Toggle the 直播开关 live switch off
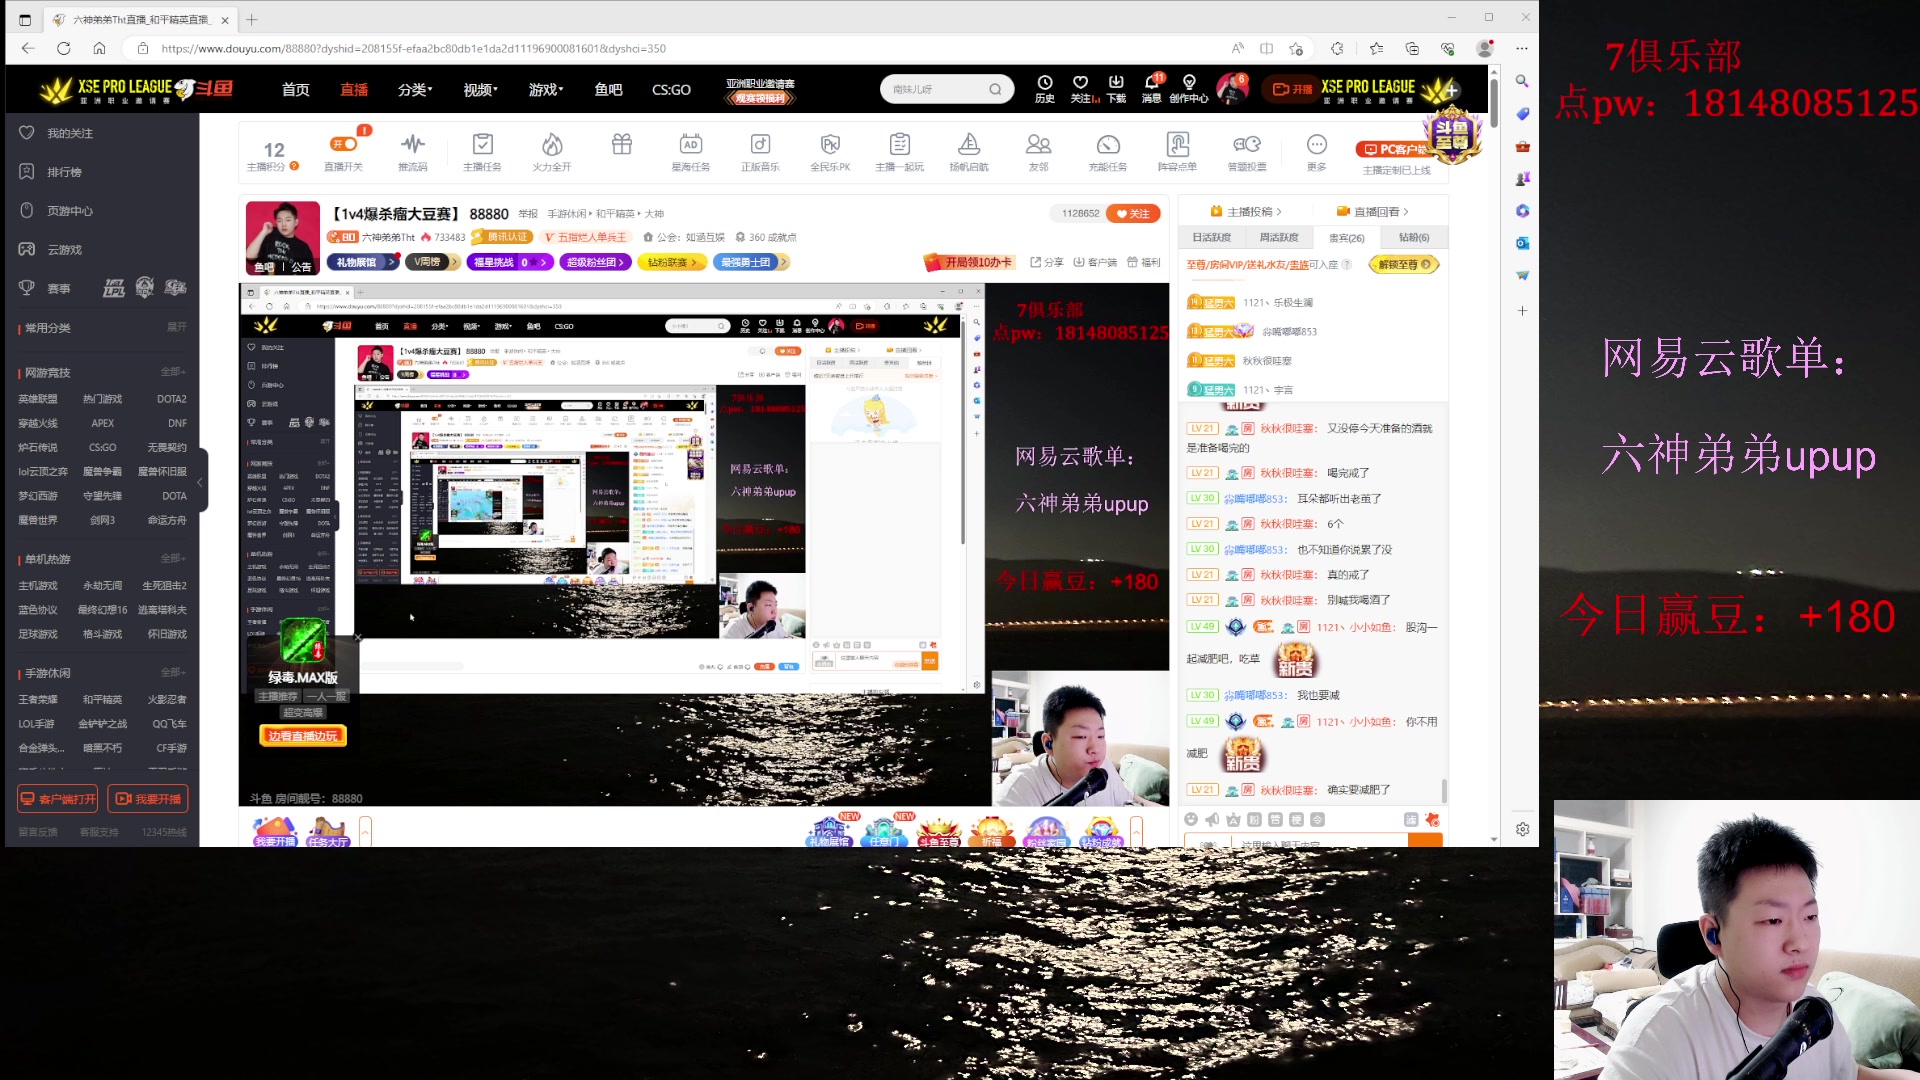1920x1080 pixels. tap(344, 145)
